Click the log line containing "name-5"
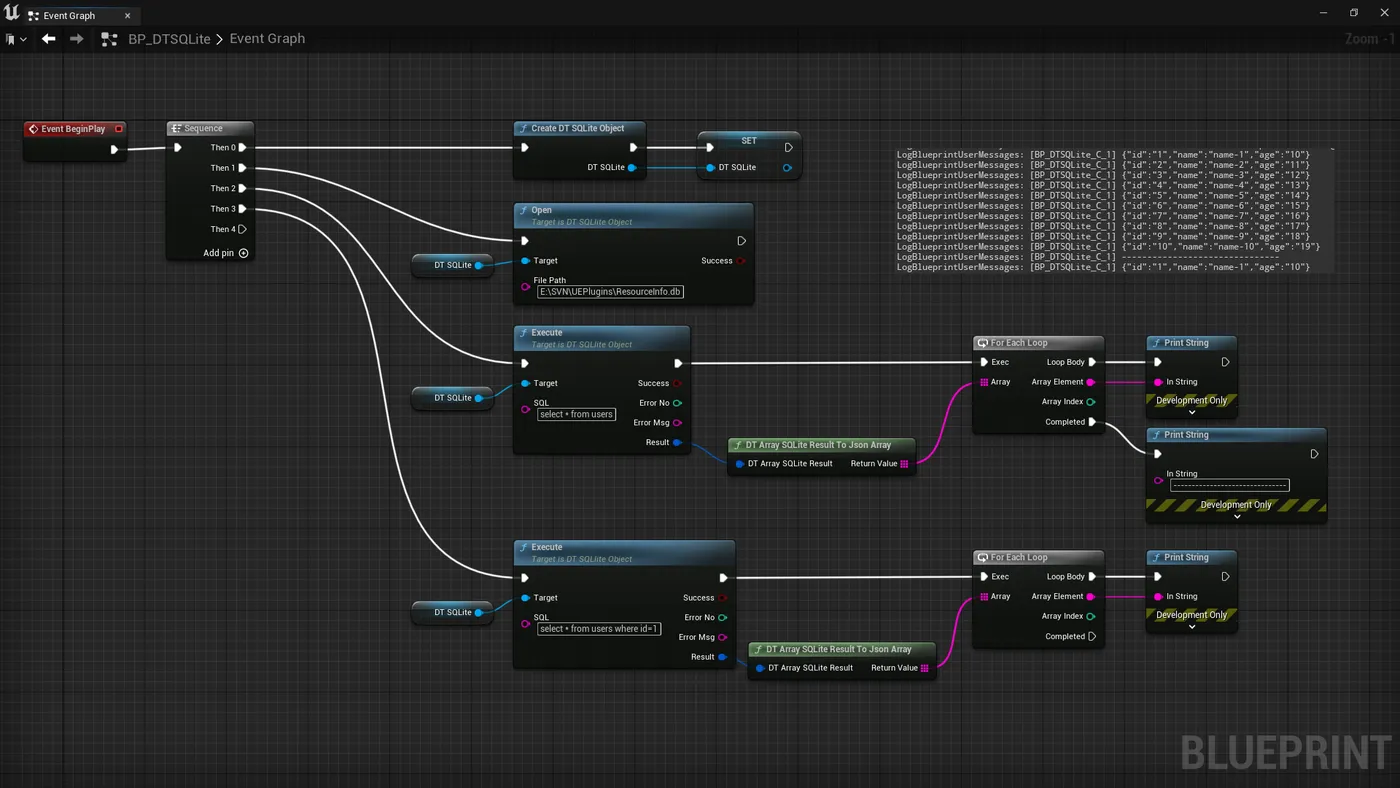The width and height of the screenshot is (1400, 788). (x=1103, y=196)
